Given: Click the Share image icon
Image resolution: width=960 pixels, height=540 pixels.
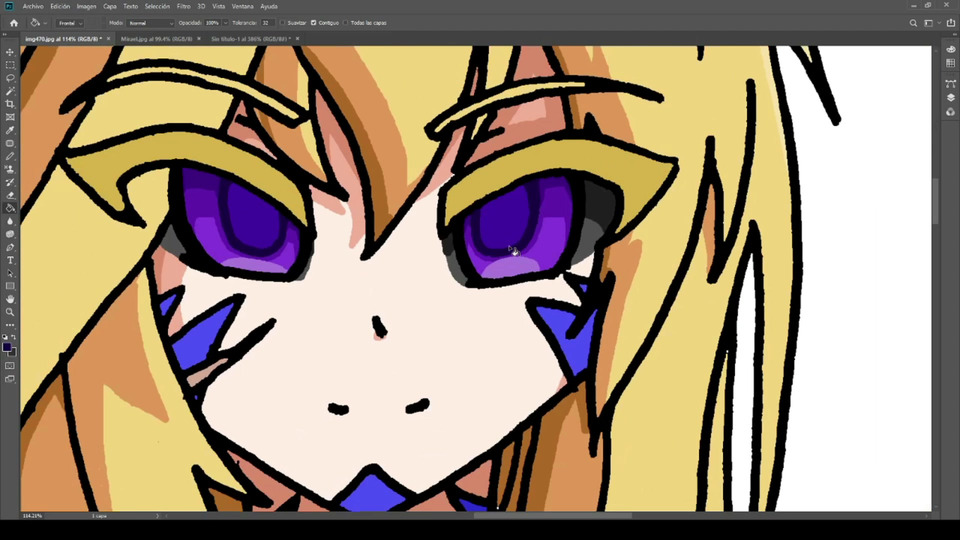Looking at the screenshot, I should (951, 23).
